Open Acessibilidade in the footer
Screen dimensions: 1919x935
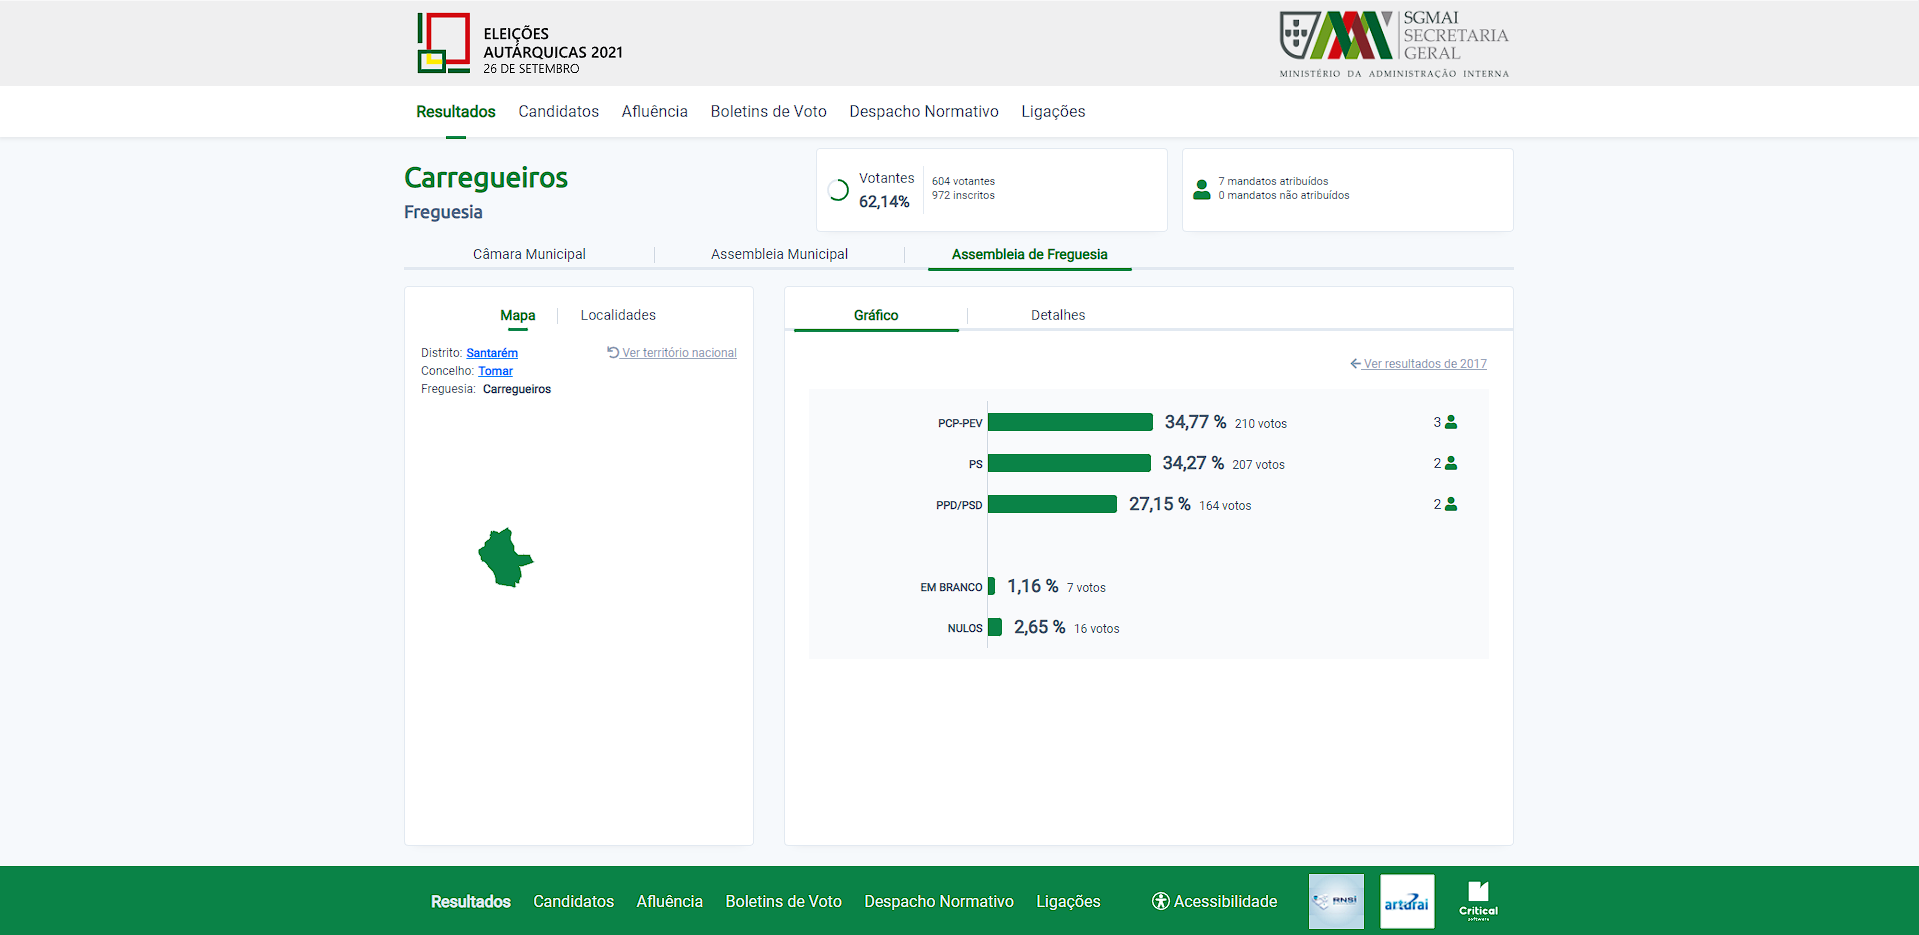[1214, 902]
